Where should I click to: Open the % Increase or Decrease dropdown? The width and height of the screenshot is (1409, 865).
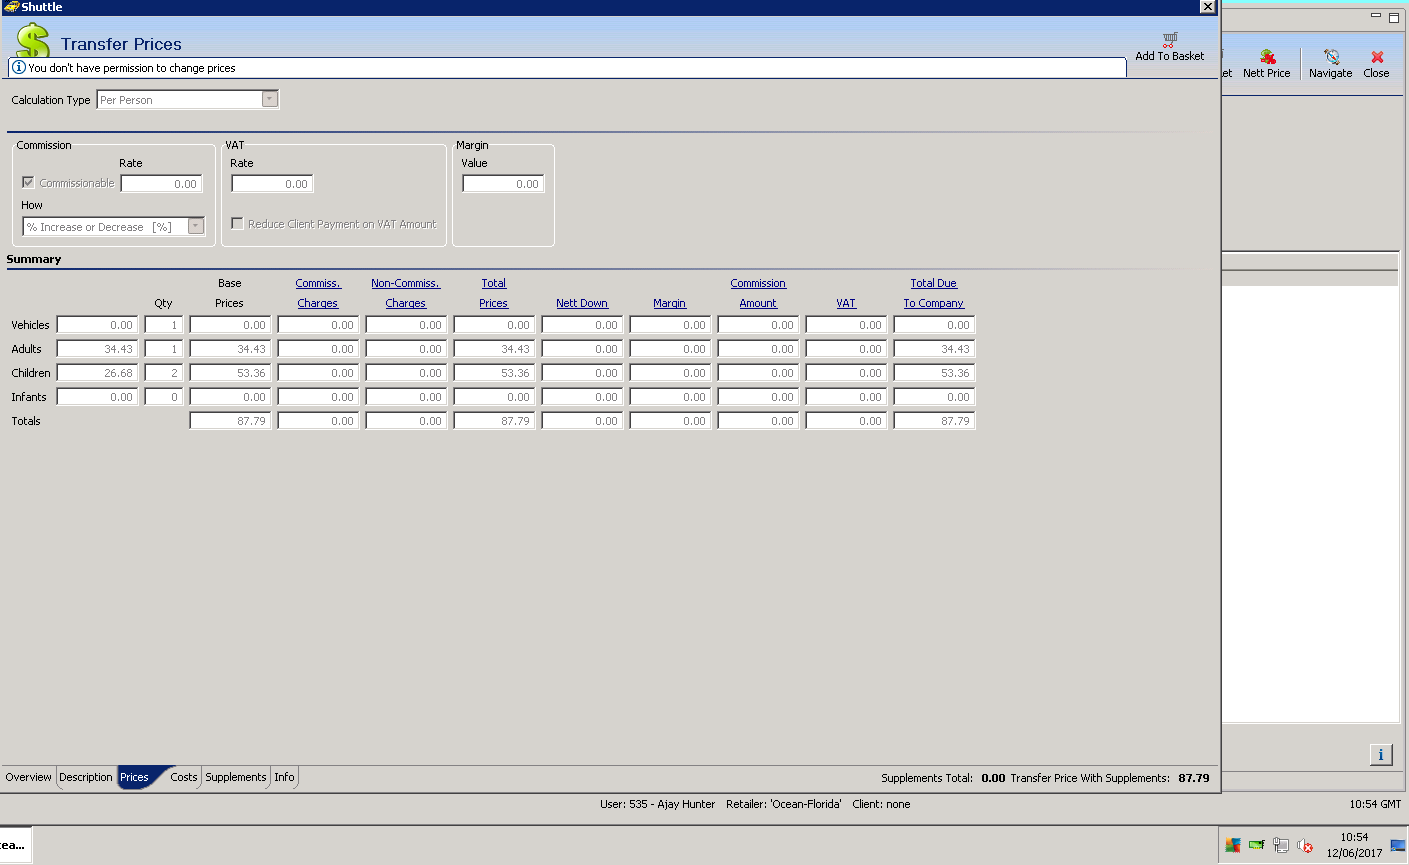(x=196, y=227)
